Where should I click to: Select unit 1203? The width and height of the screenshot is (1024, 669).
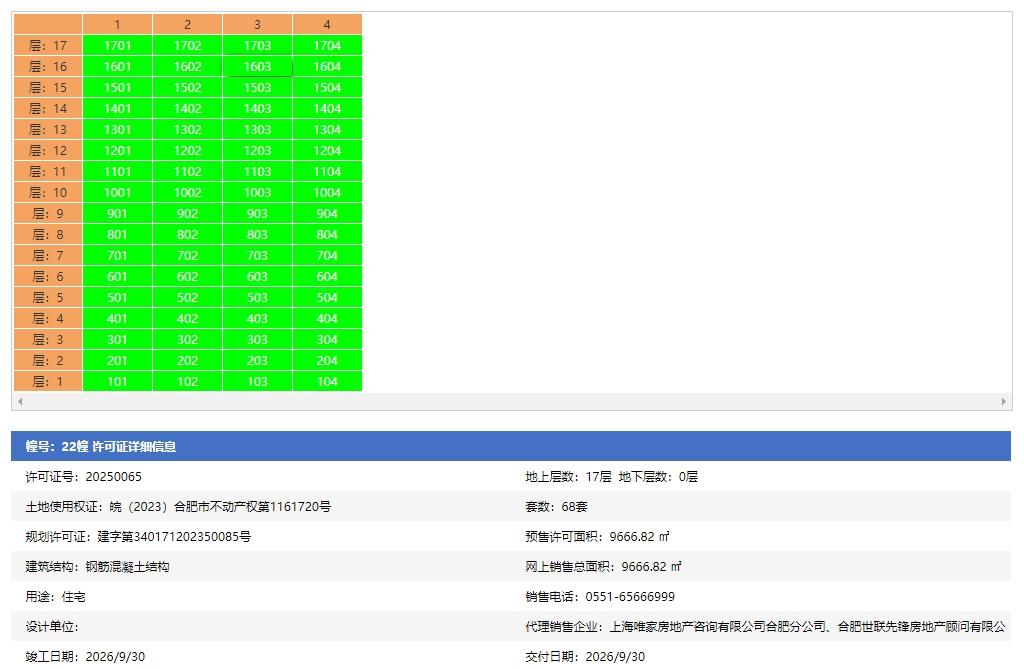[x=257, y=150]
